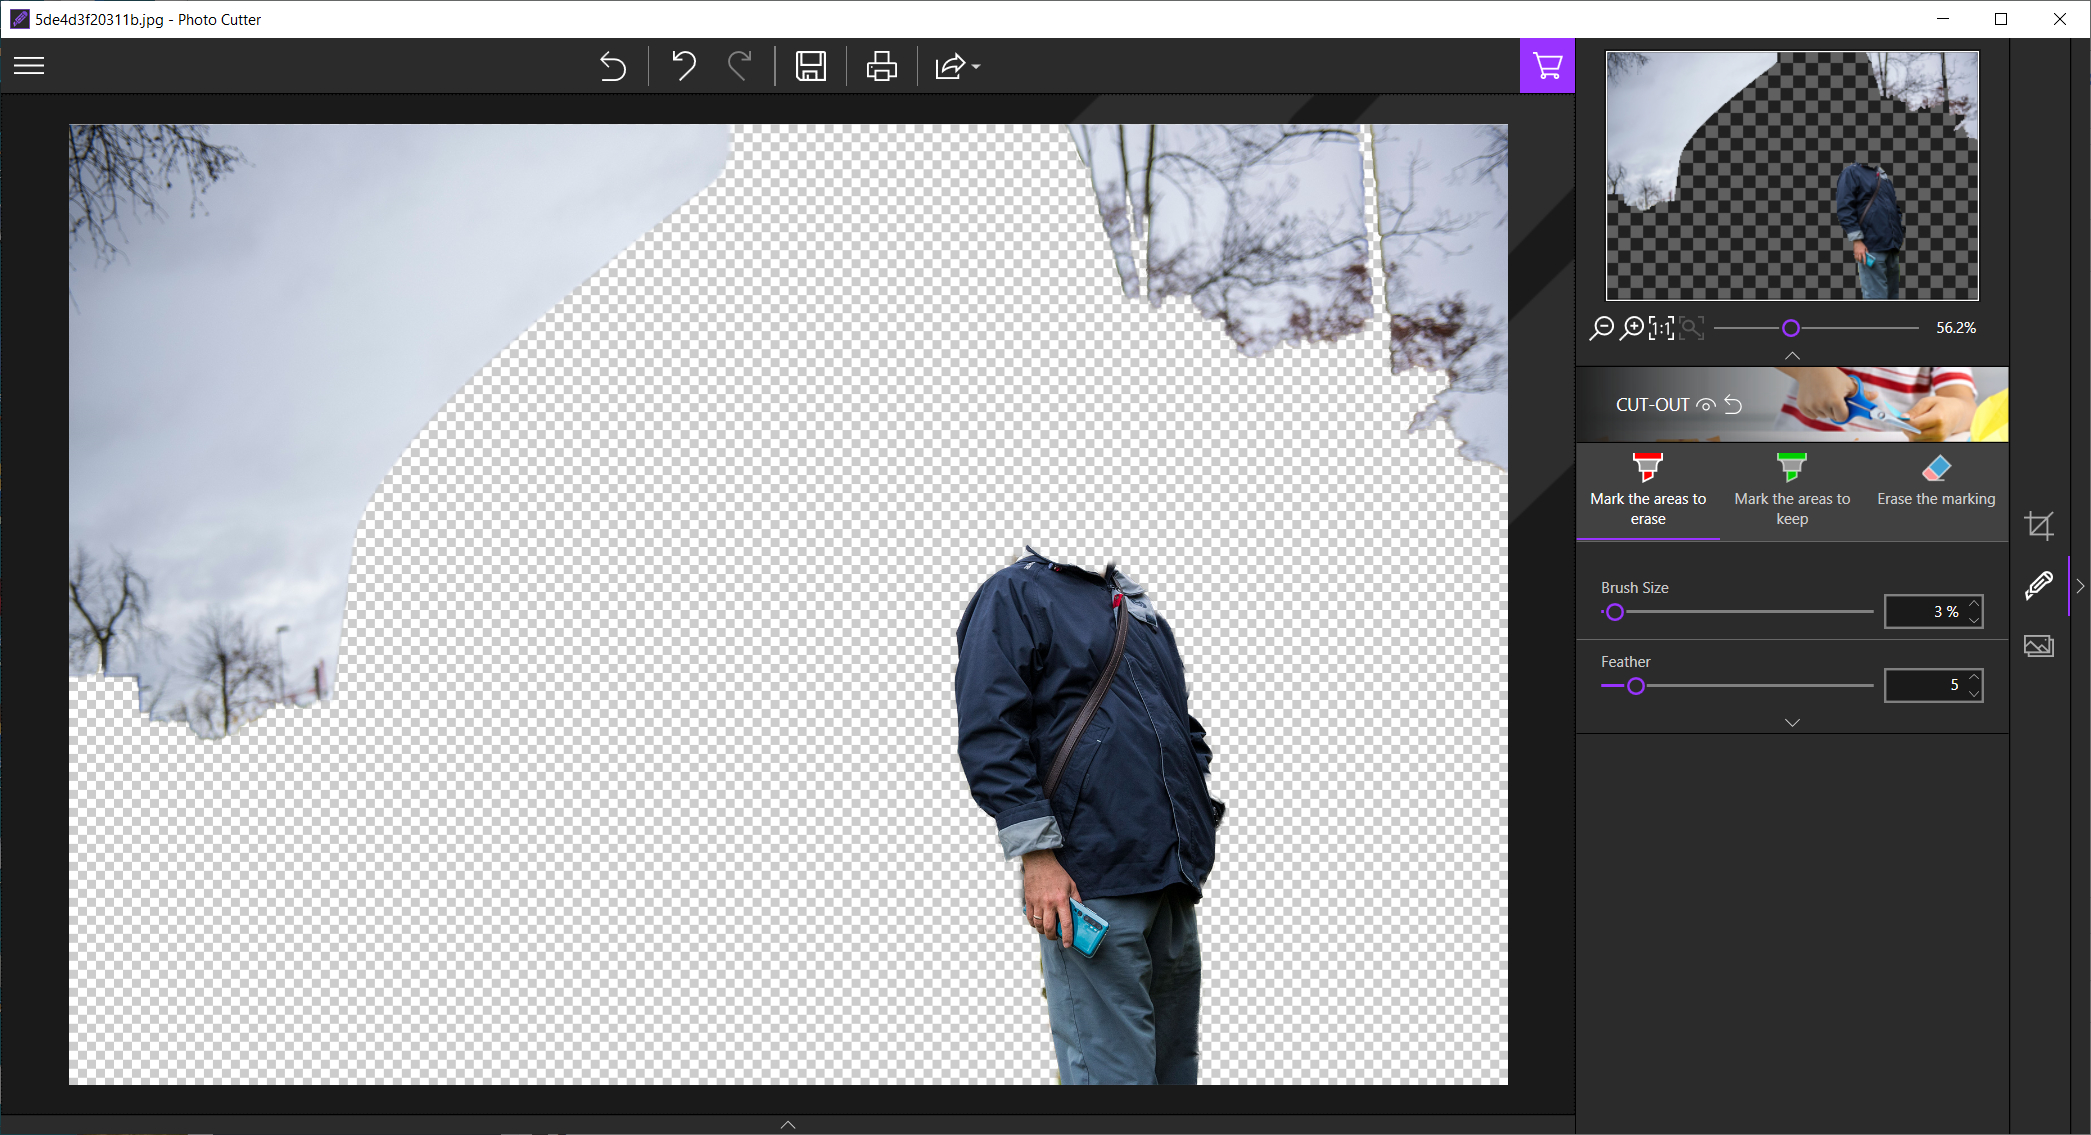
Task: Toggle the CUT-OUT eye preview
Action: [x=1706, y=405]
